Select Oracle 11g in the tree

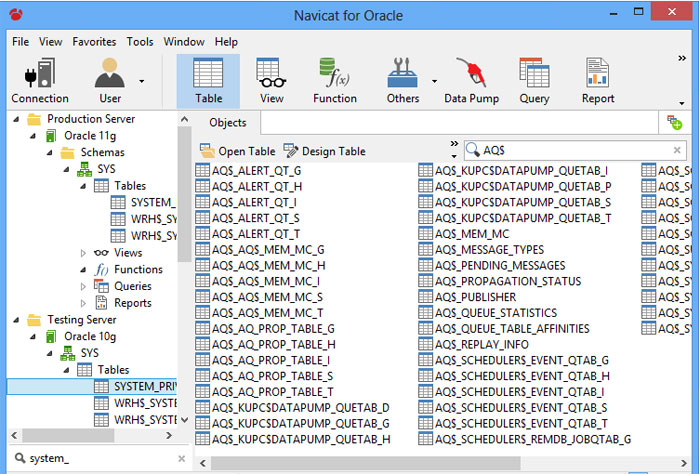[x=81, y=136]
